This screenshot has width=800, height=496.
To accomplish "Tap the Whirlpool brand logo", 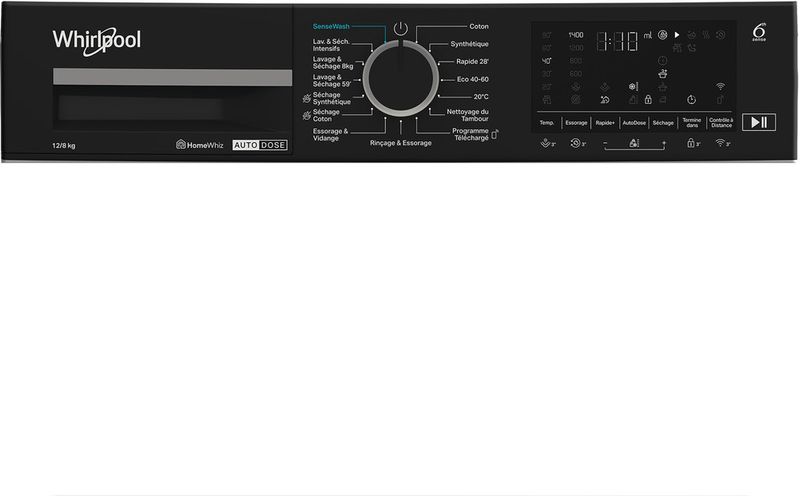I will [96, 39].
